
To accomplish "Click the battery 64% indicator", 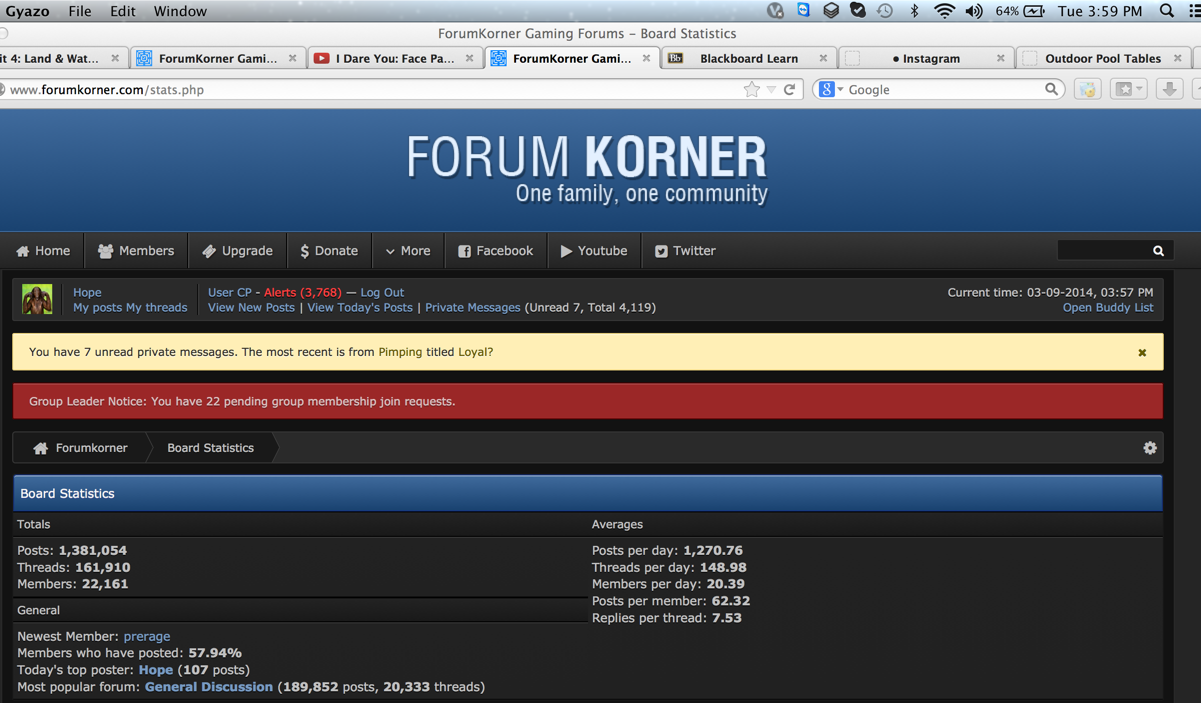I will (x=1020, y=11).
